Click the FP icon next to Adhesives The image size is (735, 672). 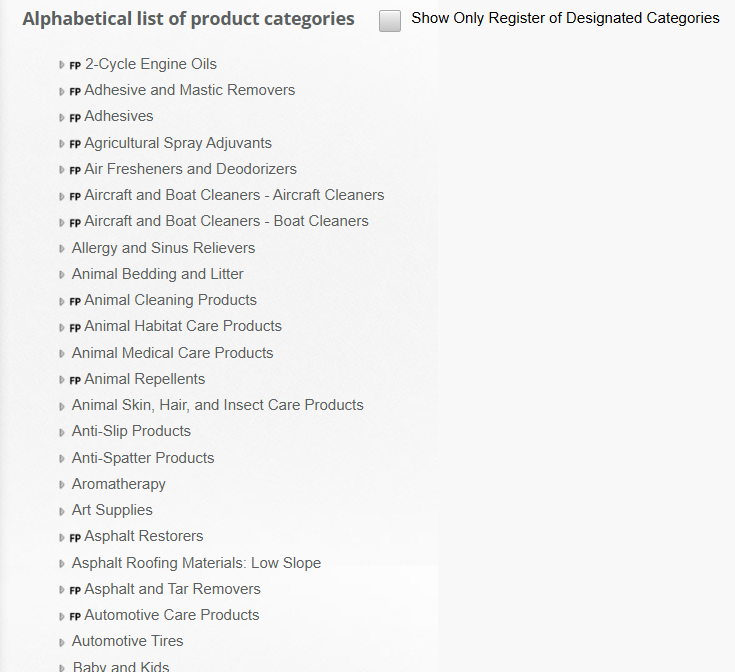(76, 117)
